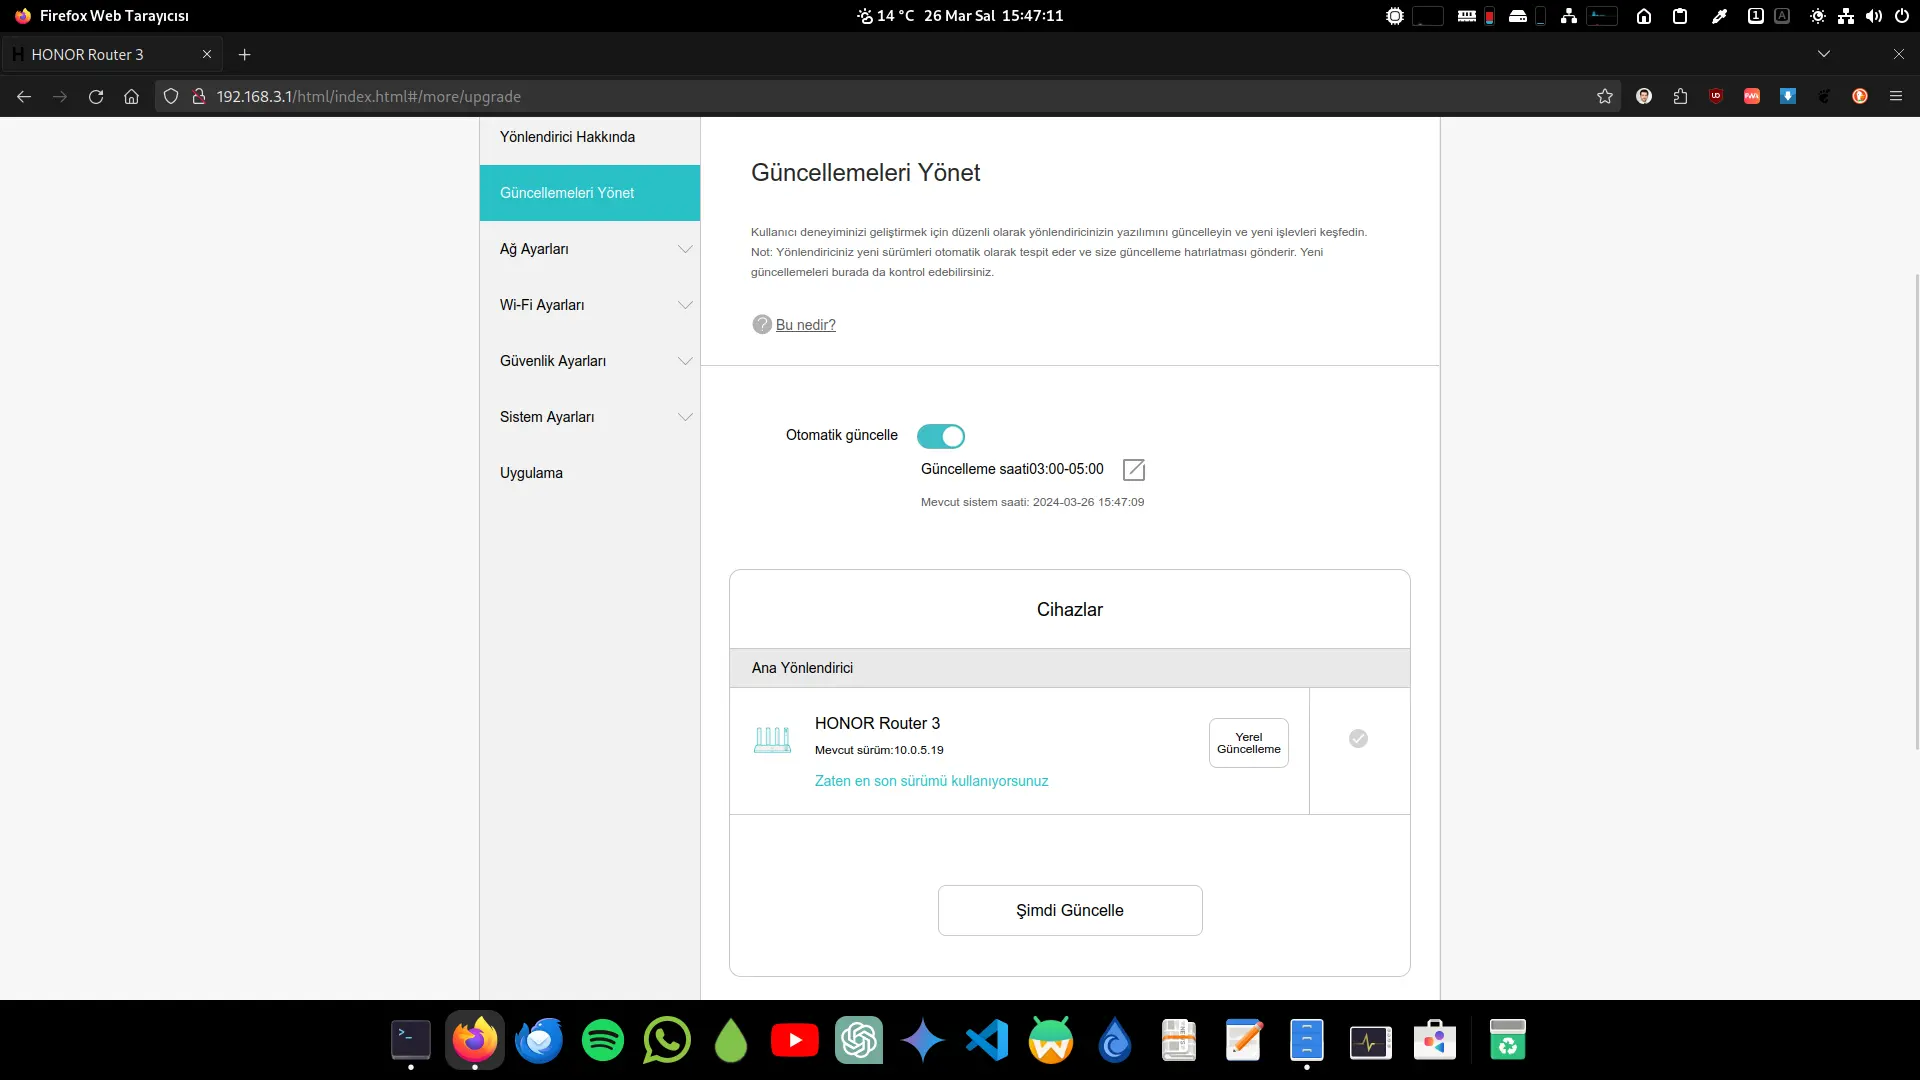Screen dimensions: 1920x1080
Task: Click the Yerel Güncelleme button
Action: [x=1249, y=743]
